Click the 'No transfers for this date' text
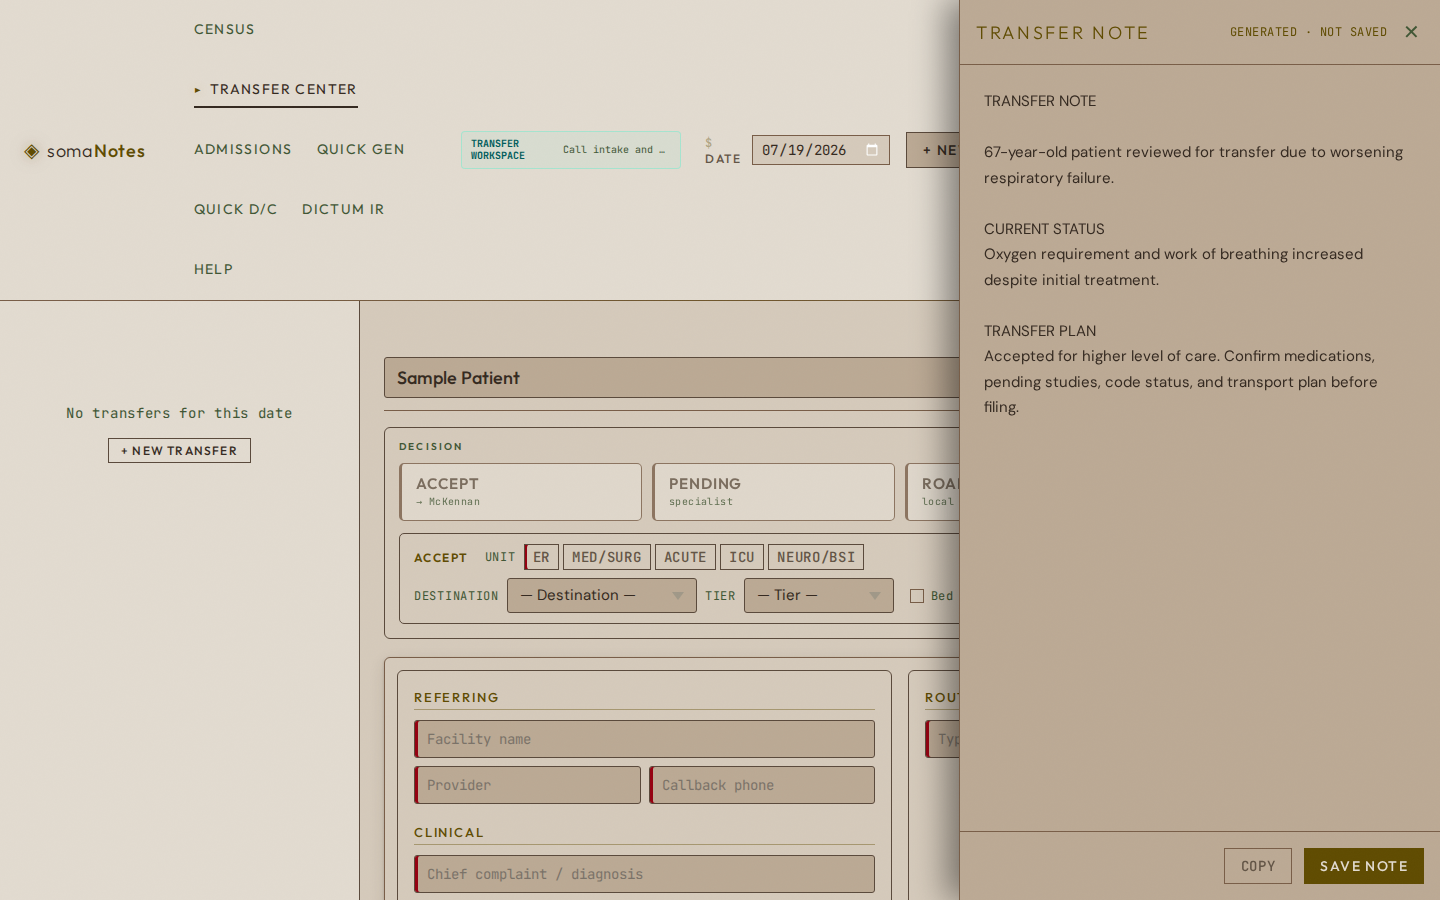 pos(179,413)
